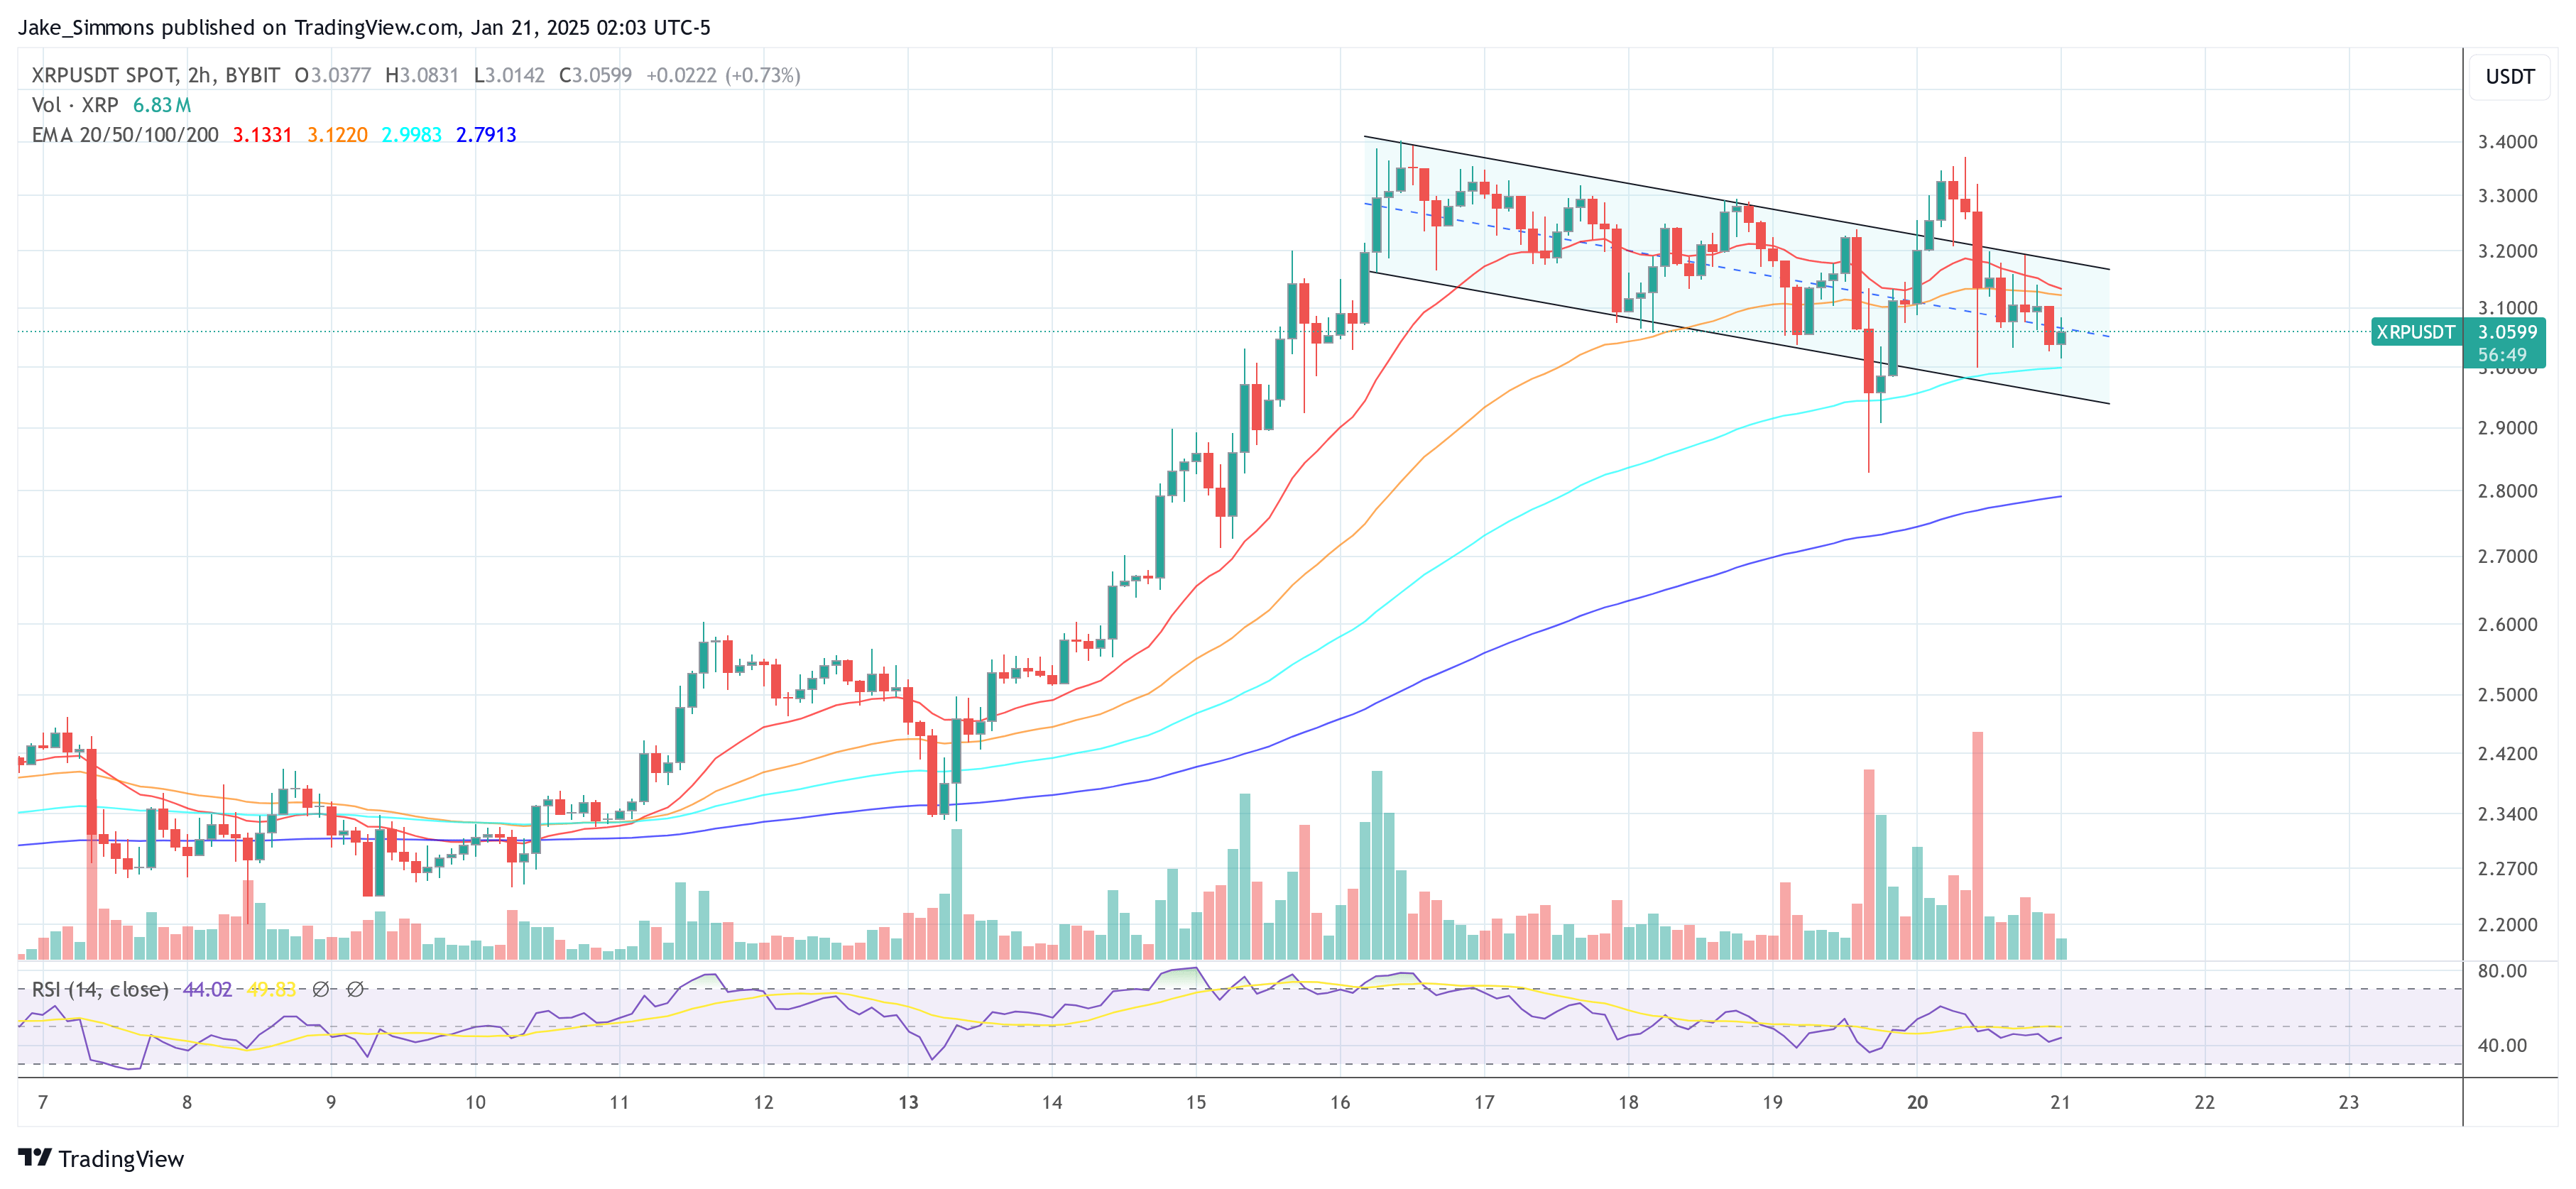The height and width of the screenshot is (1189, 2576).
Task: Click the change value +0.0222 (+0.73%)
Action: point(723,75)
